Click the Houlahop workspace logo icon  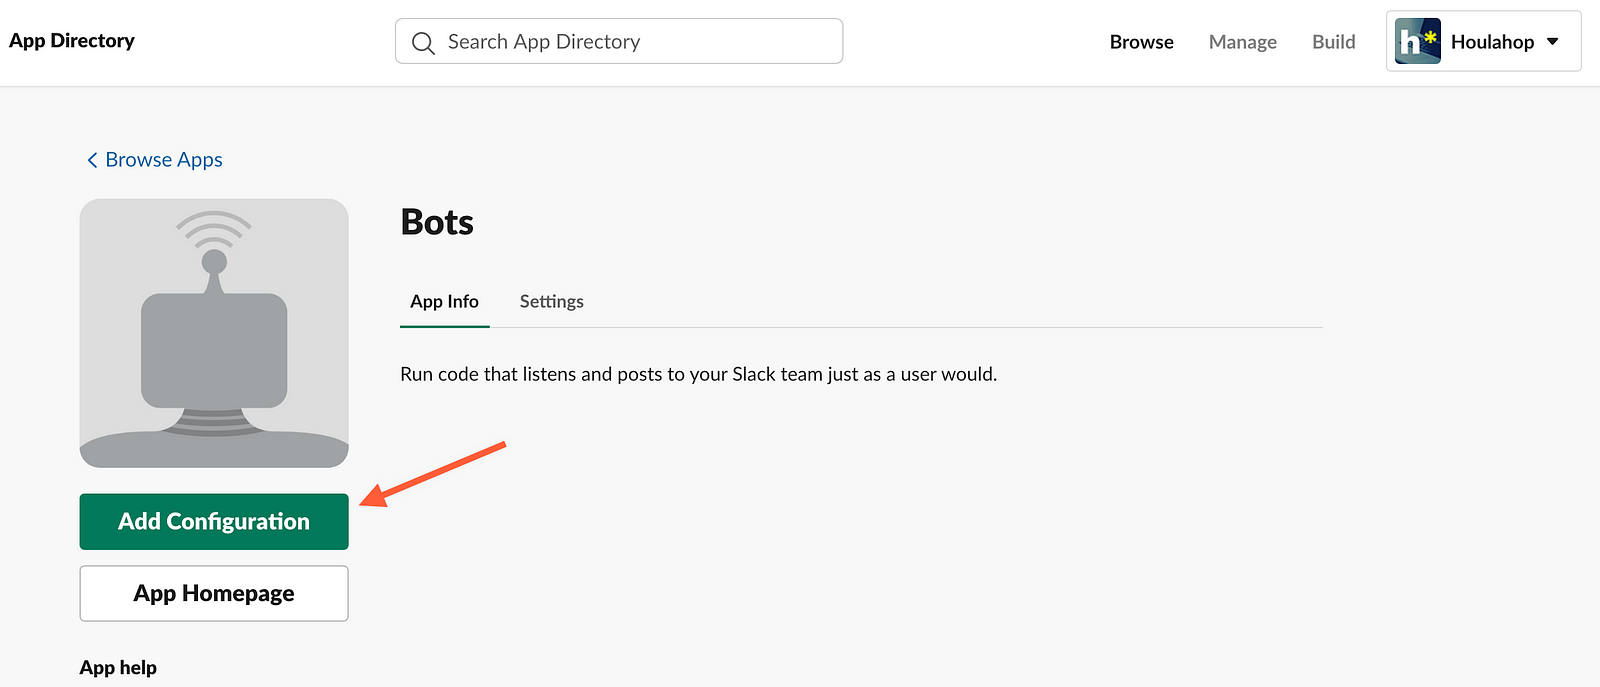tap(1417, 41)
